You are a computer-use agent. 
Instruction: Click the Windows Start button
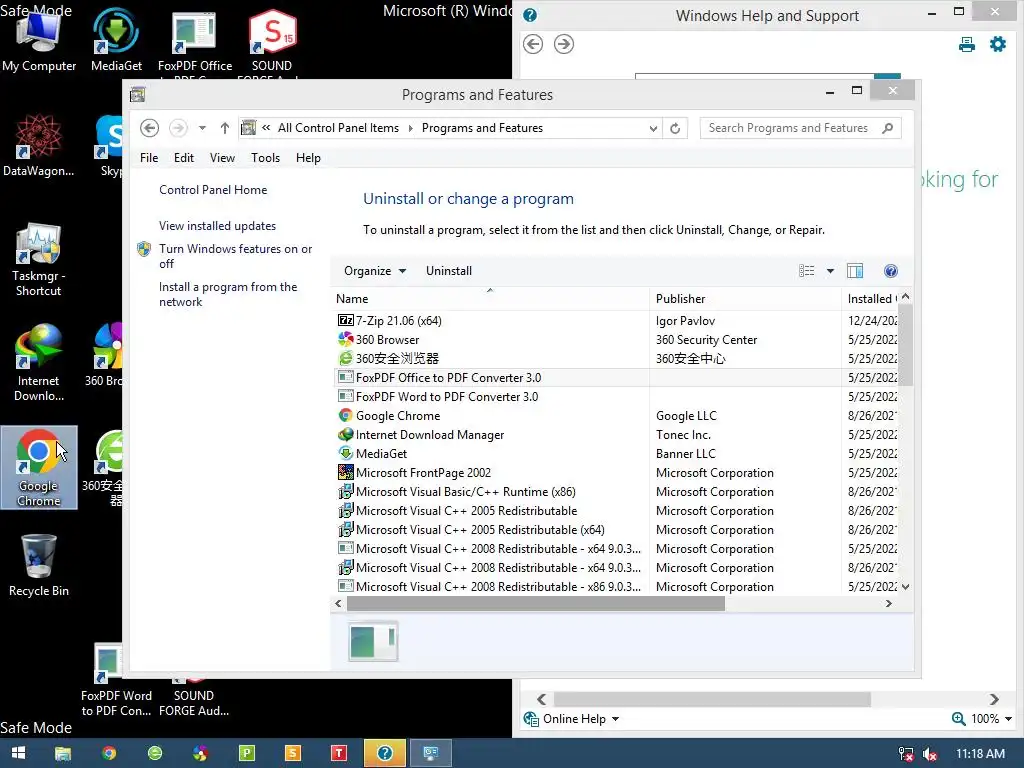pos(18,753)
